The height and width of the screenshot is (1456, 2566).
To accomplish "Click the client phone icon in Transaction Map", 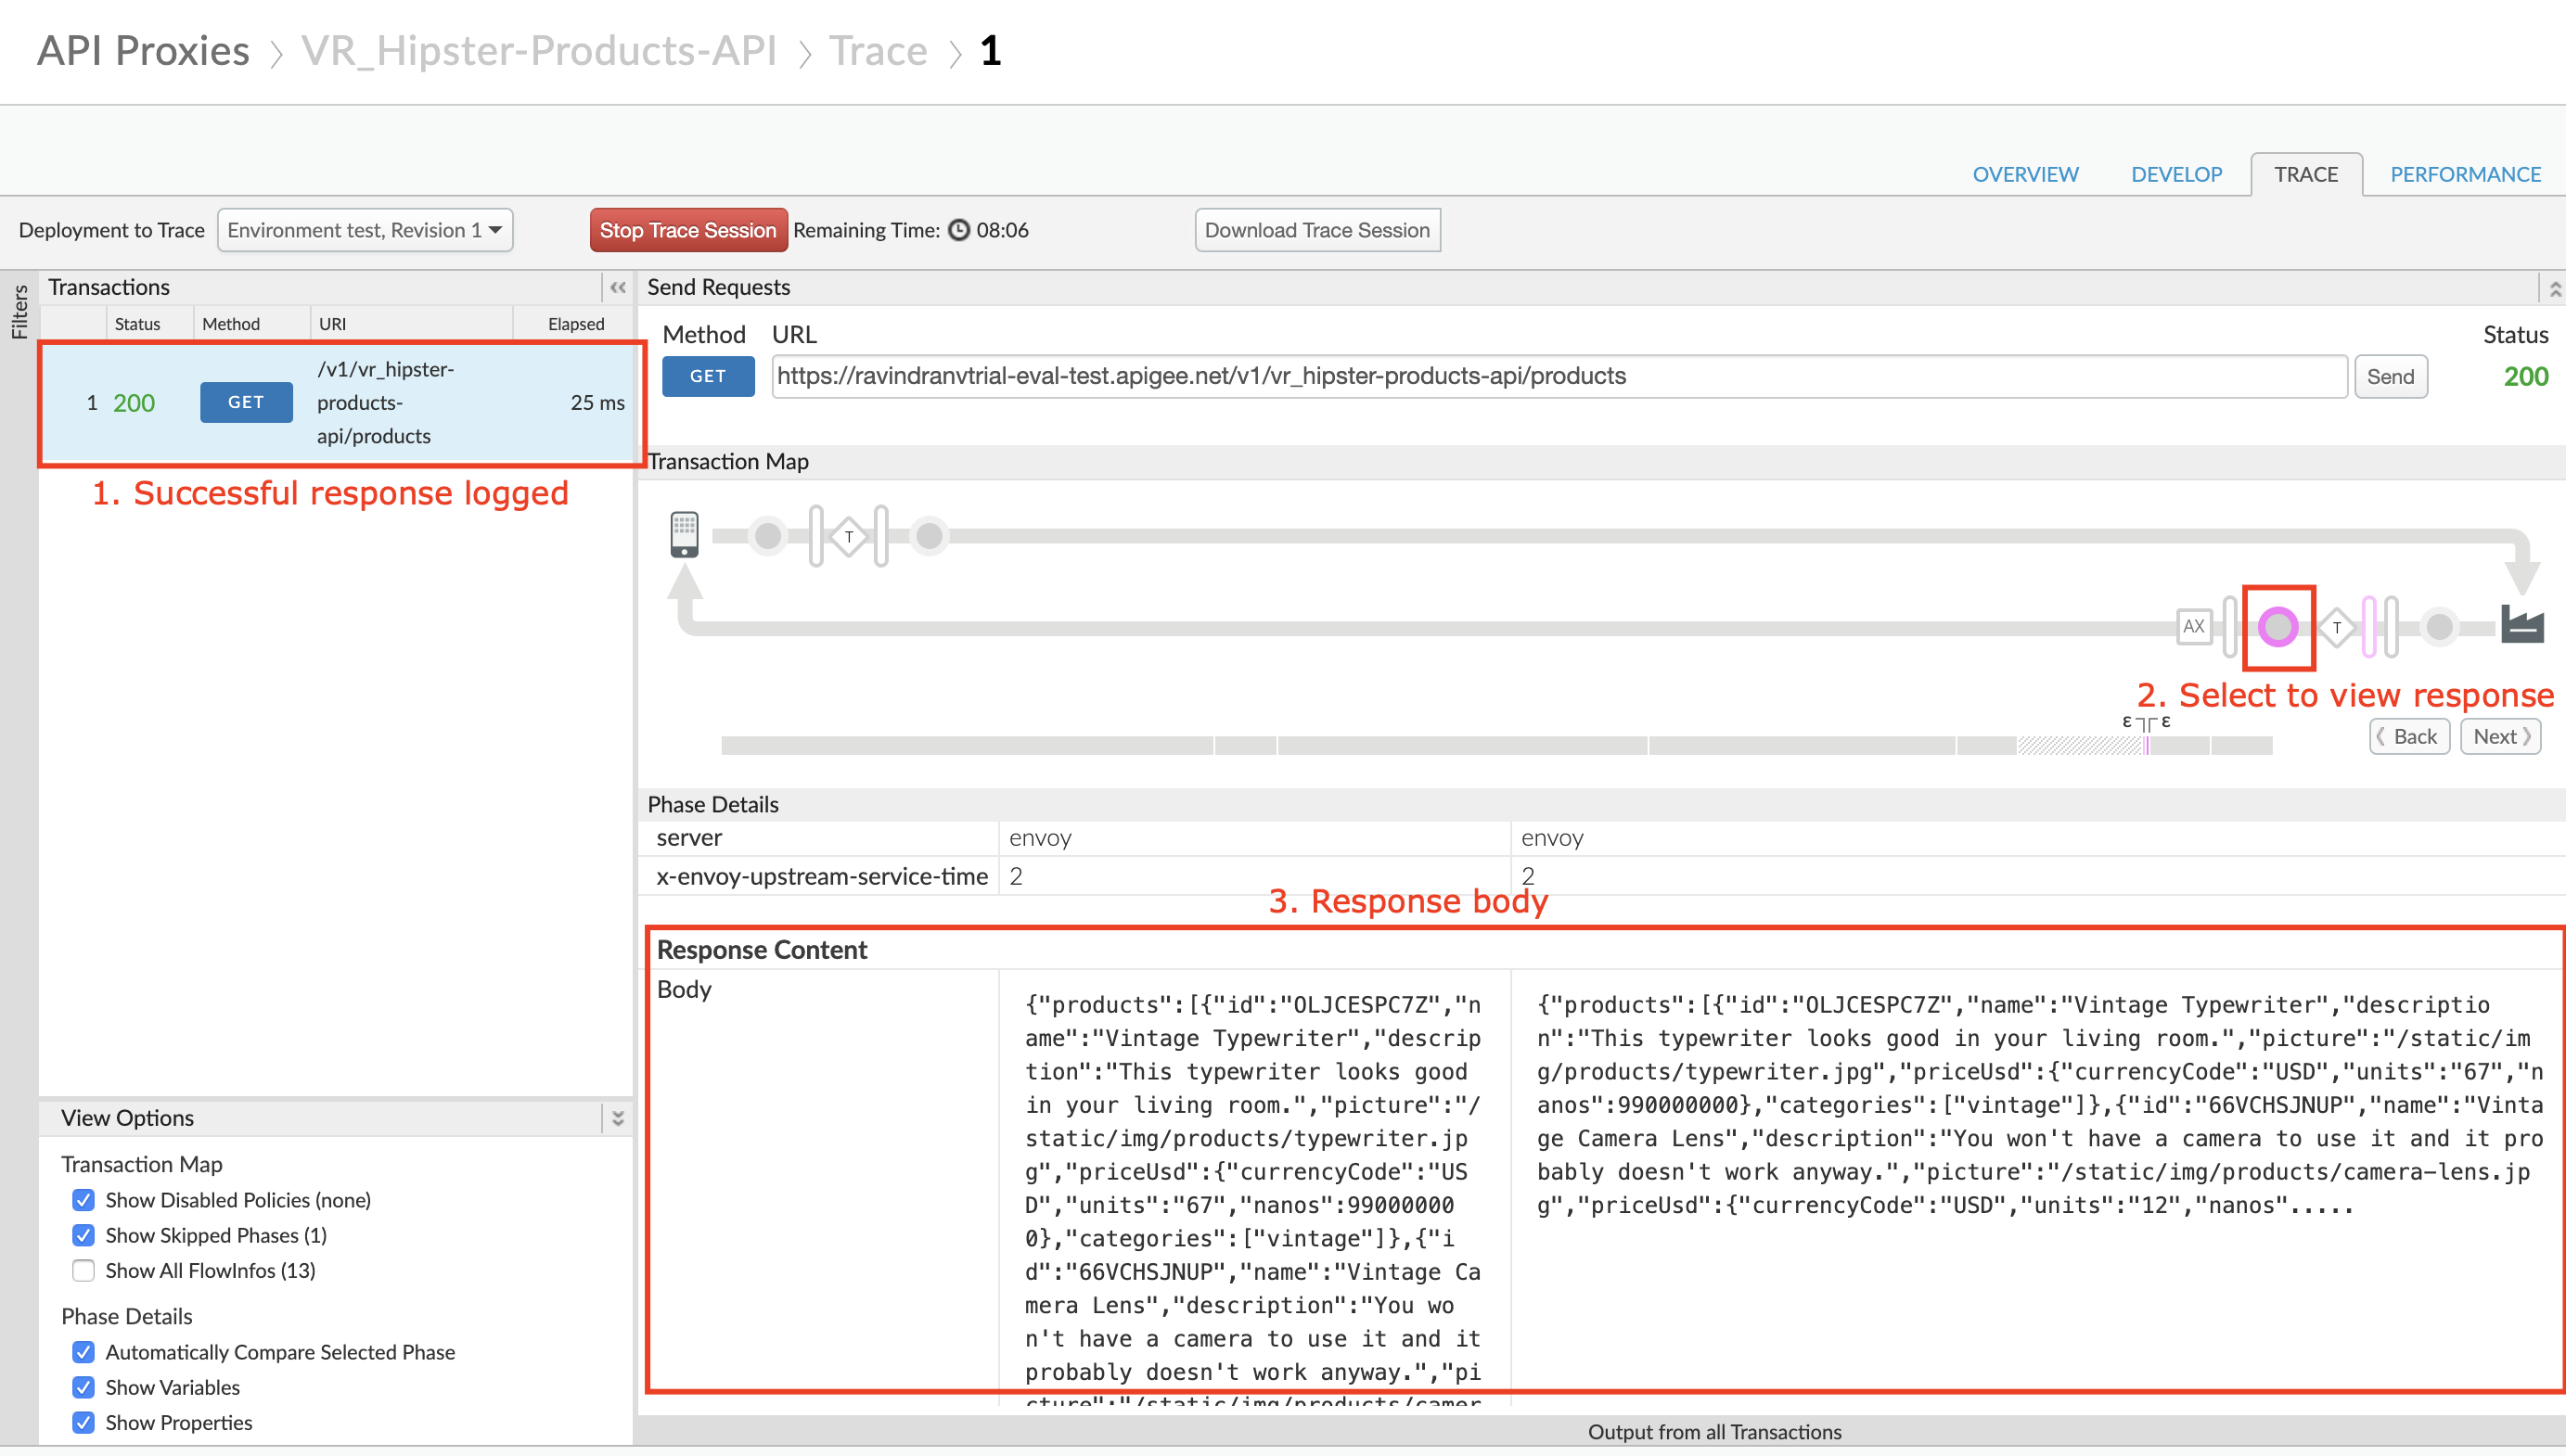I will pos(684,535).
